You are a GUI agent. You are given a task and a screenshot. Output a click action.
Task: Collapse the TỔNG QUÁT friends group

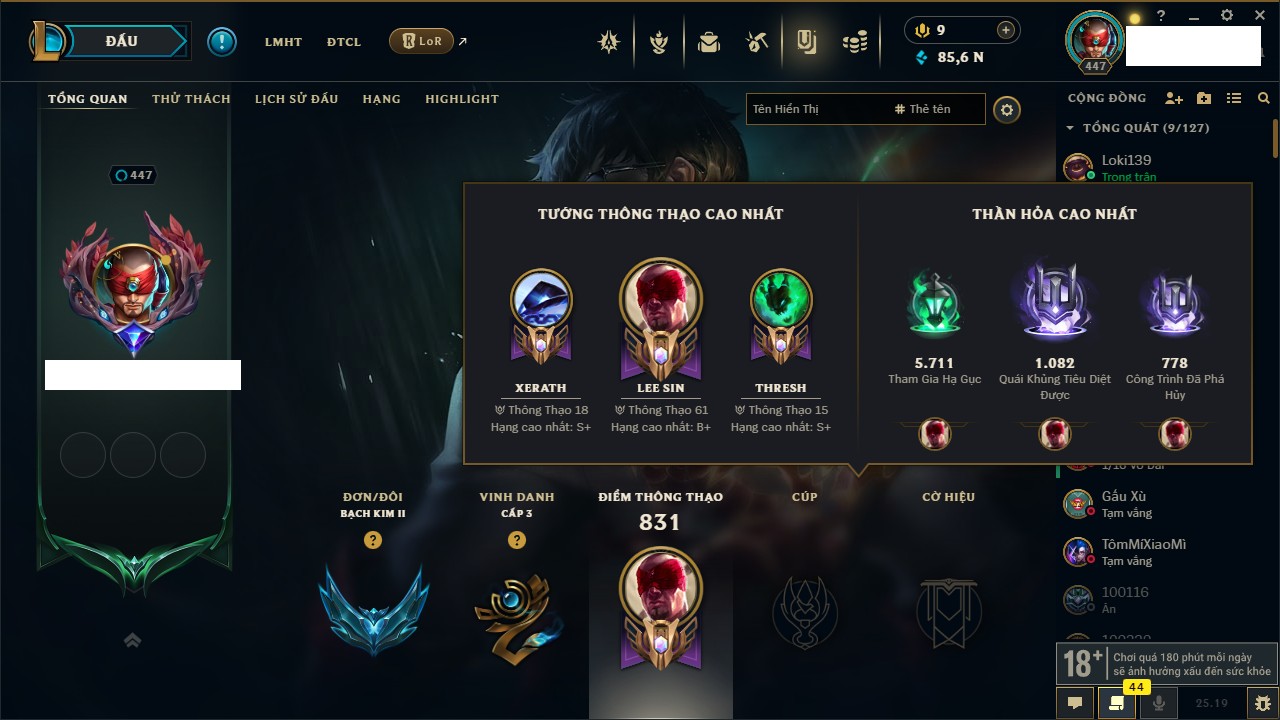point(1070,128)
